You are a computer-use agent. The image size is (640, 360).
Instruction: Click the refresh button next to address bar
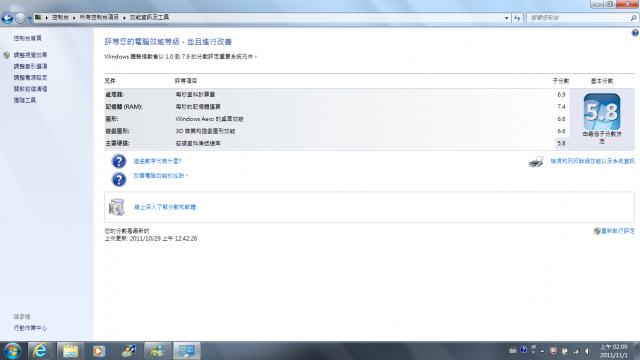tap(517, 18)
